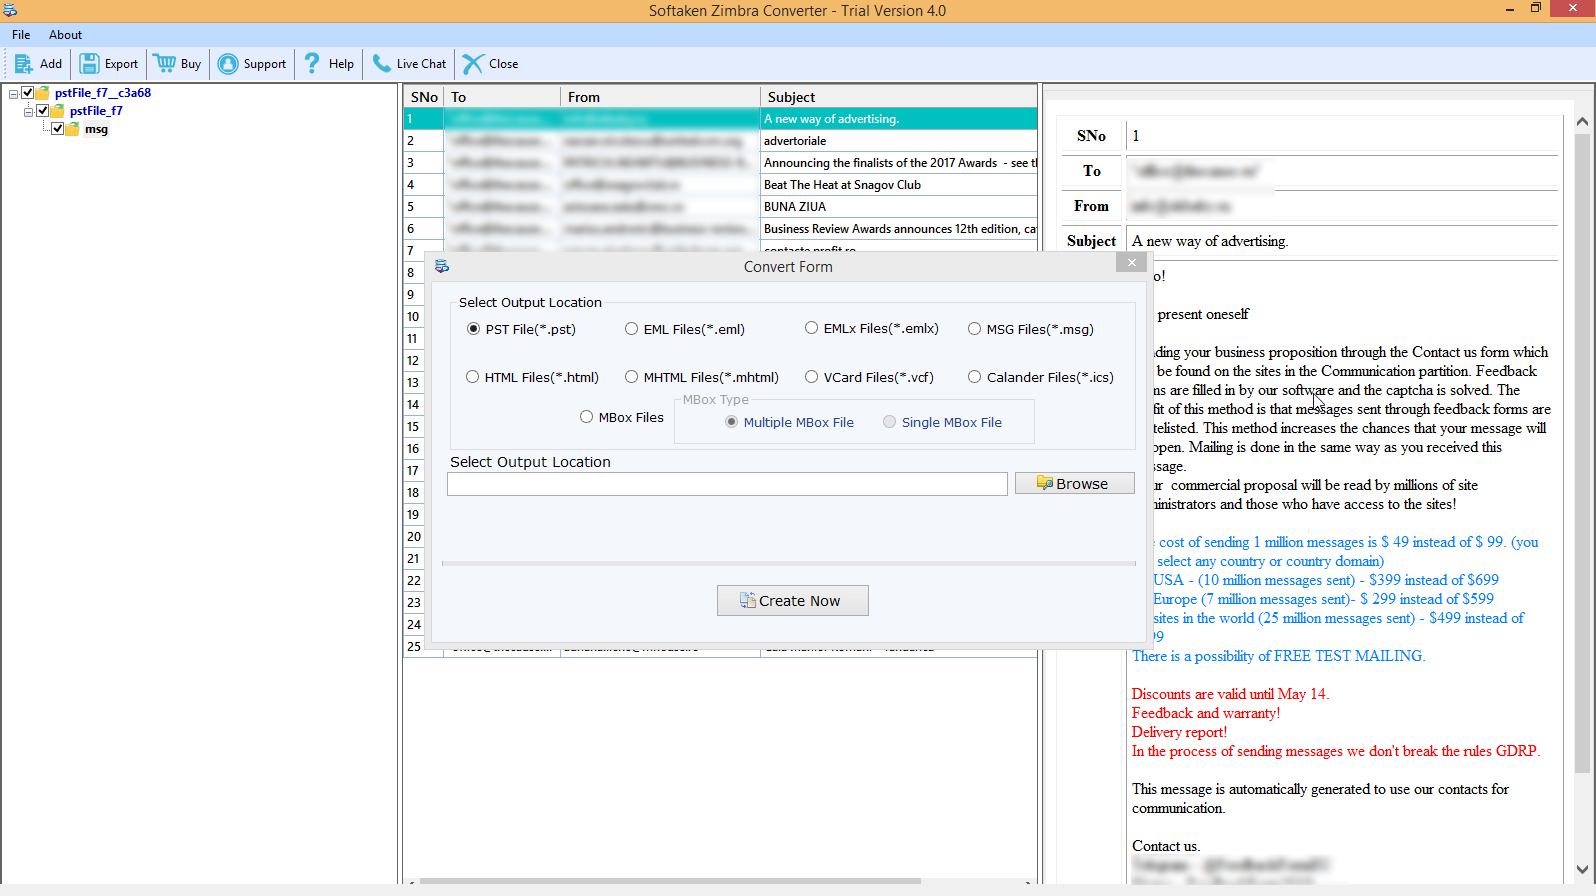
Task: Select 'A new way of advertising.' highlighted row
Action: (x=720, y=119)
